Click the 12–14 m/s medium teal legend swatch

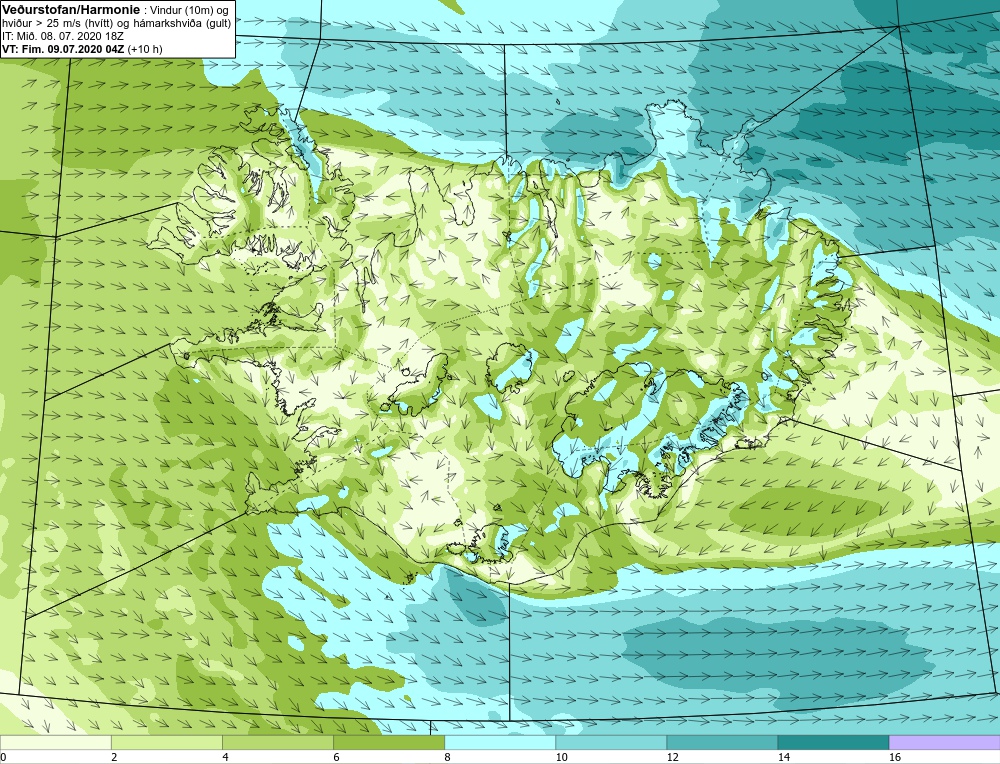coord(722,742)
